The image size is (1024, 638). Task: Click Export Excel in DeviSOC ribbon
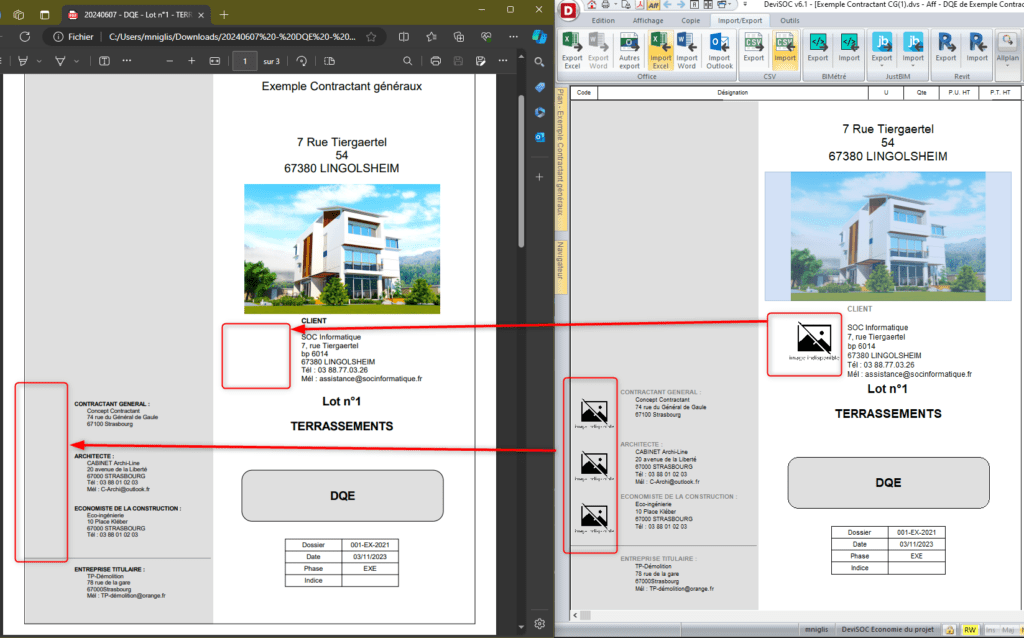point(572,50)
